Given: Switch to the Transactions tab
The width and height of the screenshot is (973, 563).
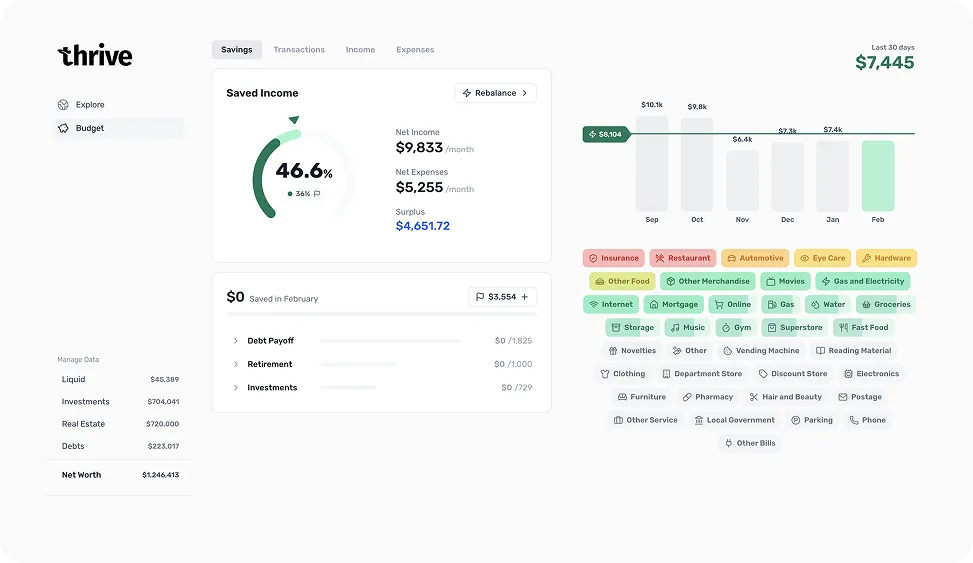Looking at the screenshot, I should (x=299, y=50).
